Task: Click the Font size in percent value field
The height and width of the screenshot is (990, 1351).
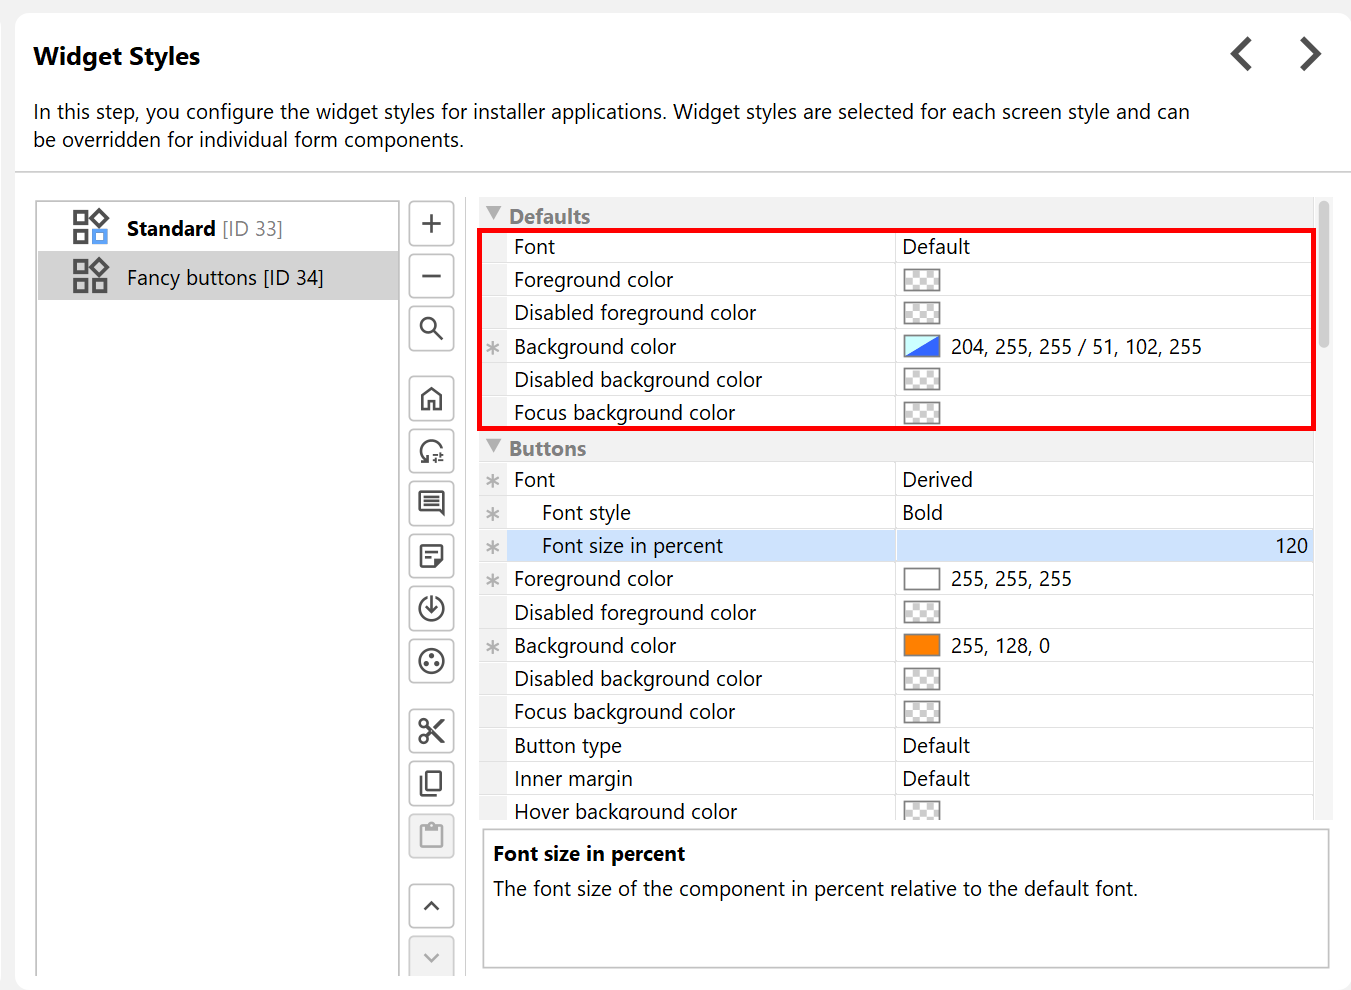Action: tap(1104, 546)
